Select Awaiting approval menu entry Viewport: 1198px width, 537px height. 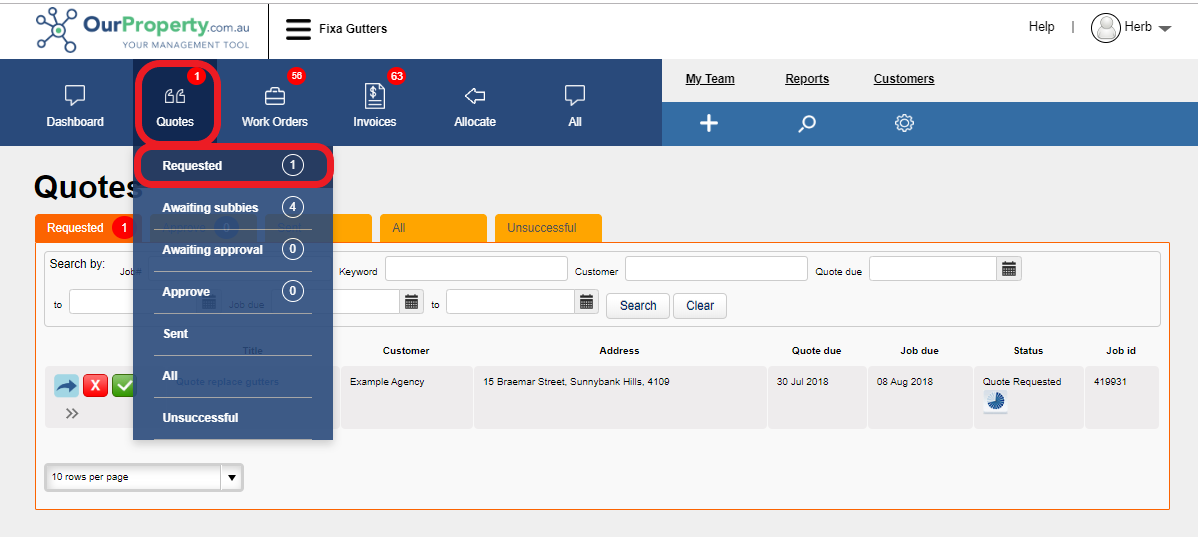[233, 250]
